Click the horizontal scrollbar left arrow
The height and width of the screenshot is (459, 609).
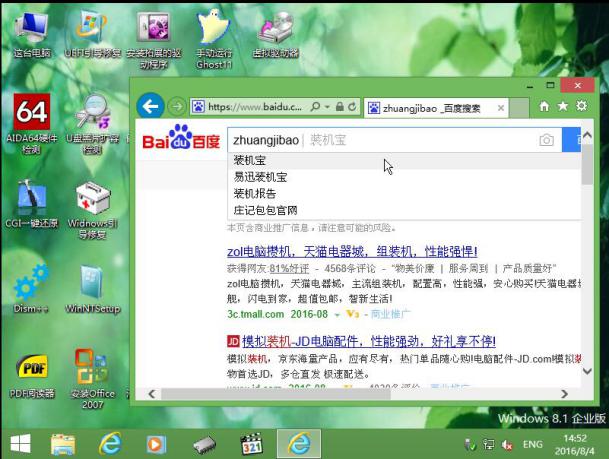pyautogui.click(x=152, y=394)
